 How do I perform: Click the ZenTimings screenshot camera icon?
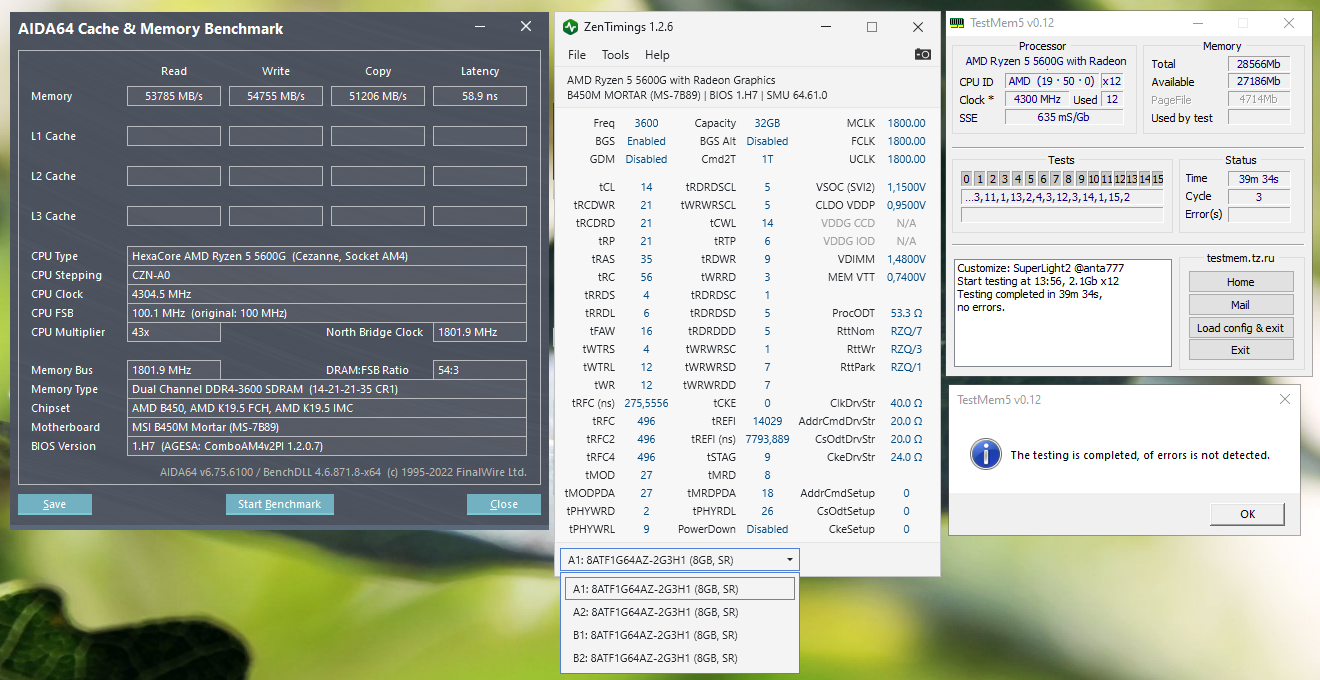coord(923,55)
